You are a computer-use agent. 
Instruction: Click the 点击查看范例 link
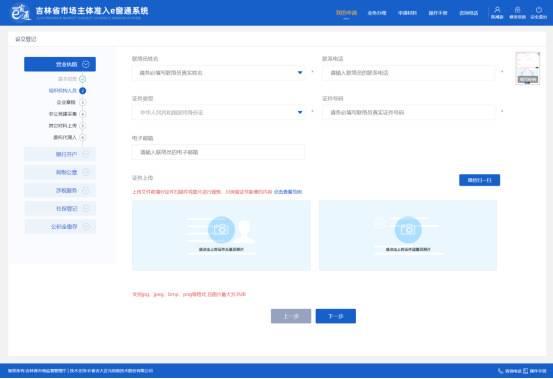point(288,192)
